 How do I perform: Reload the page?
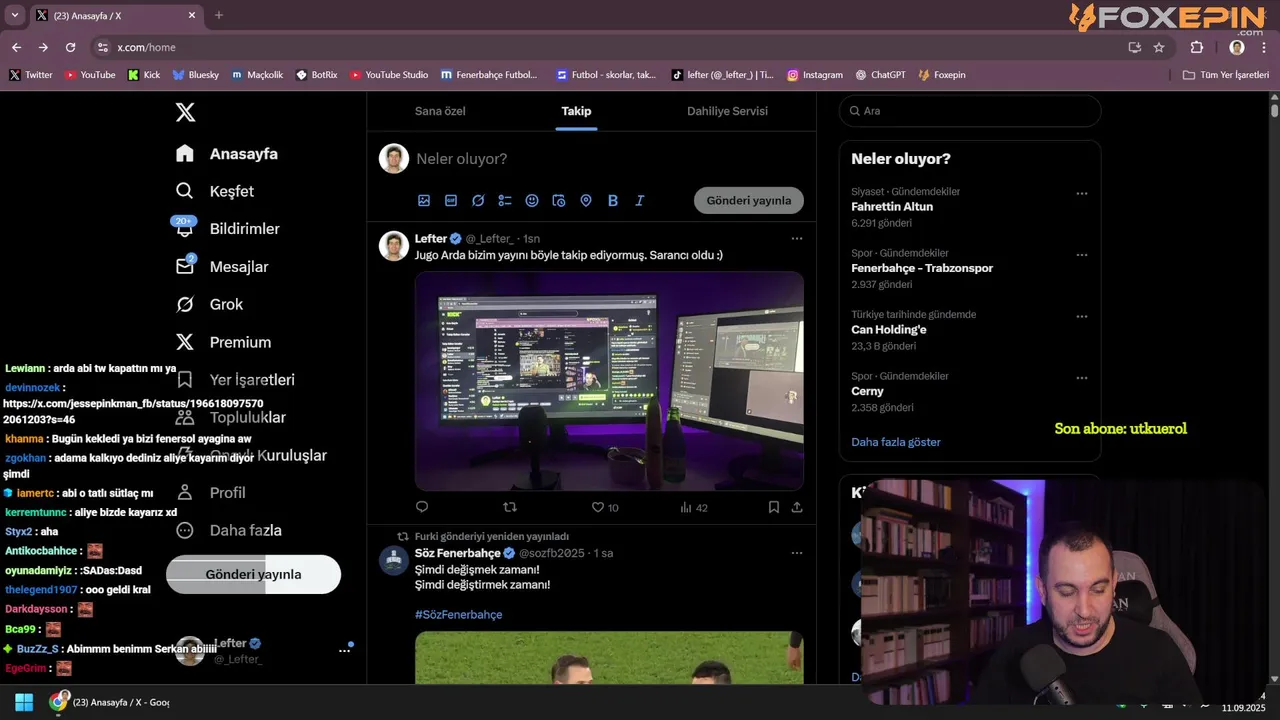70,47
